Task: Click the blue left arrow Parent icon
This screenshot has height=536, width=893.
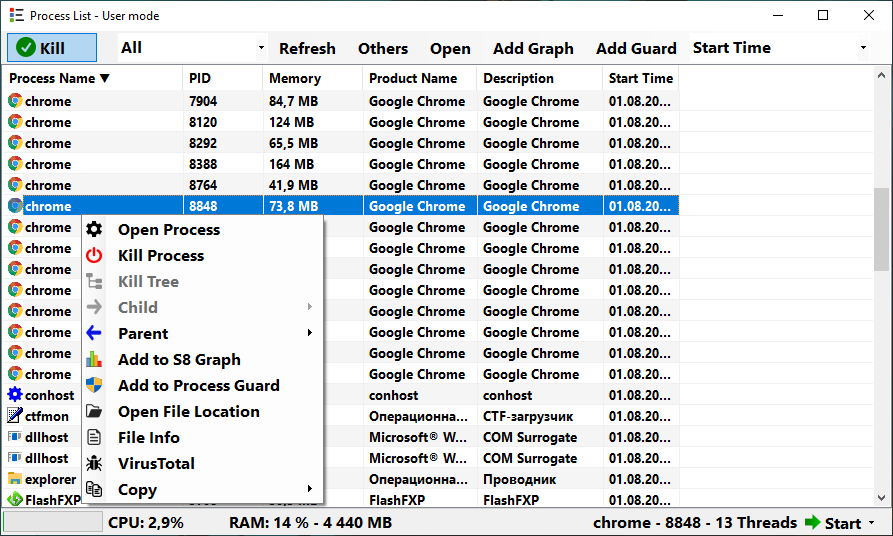Action: point(94,333)
